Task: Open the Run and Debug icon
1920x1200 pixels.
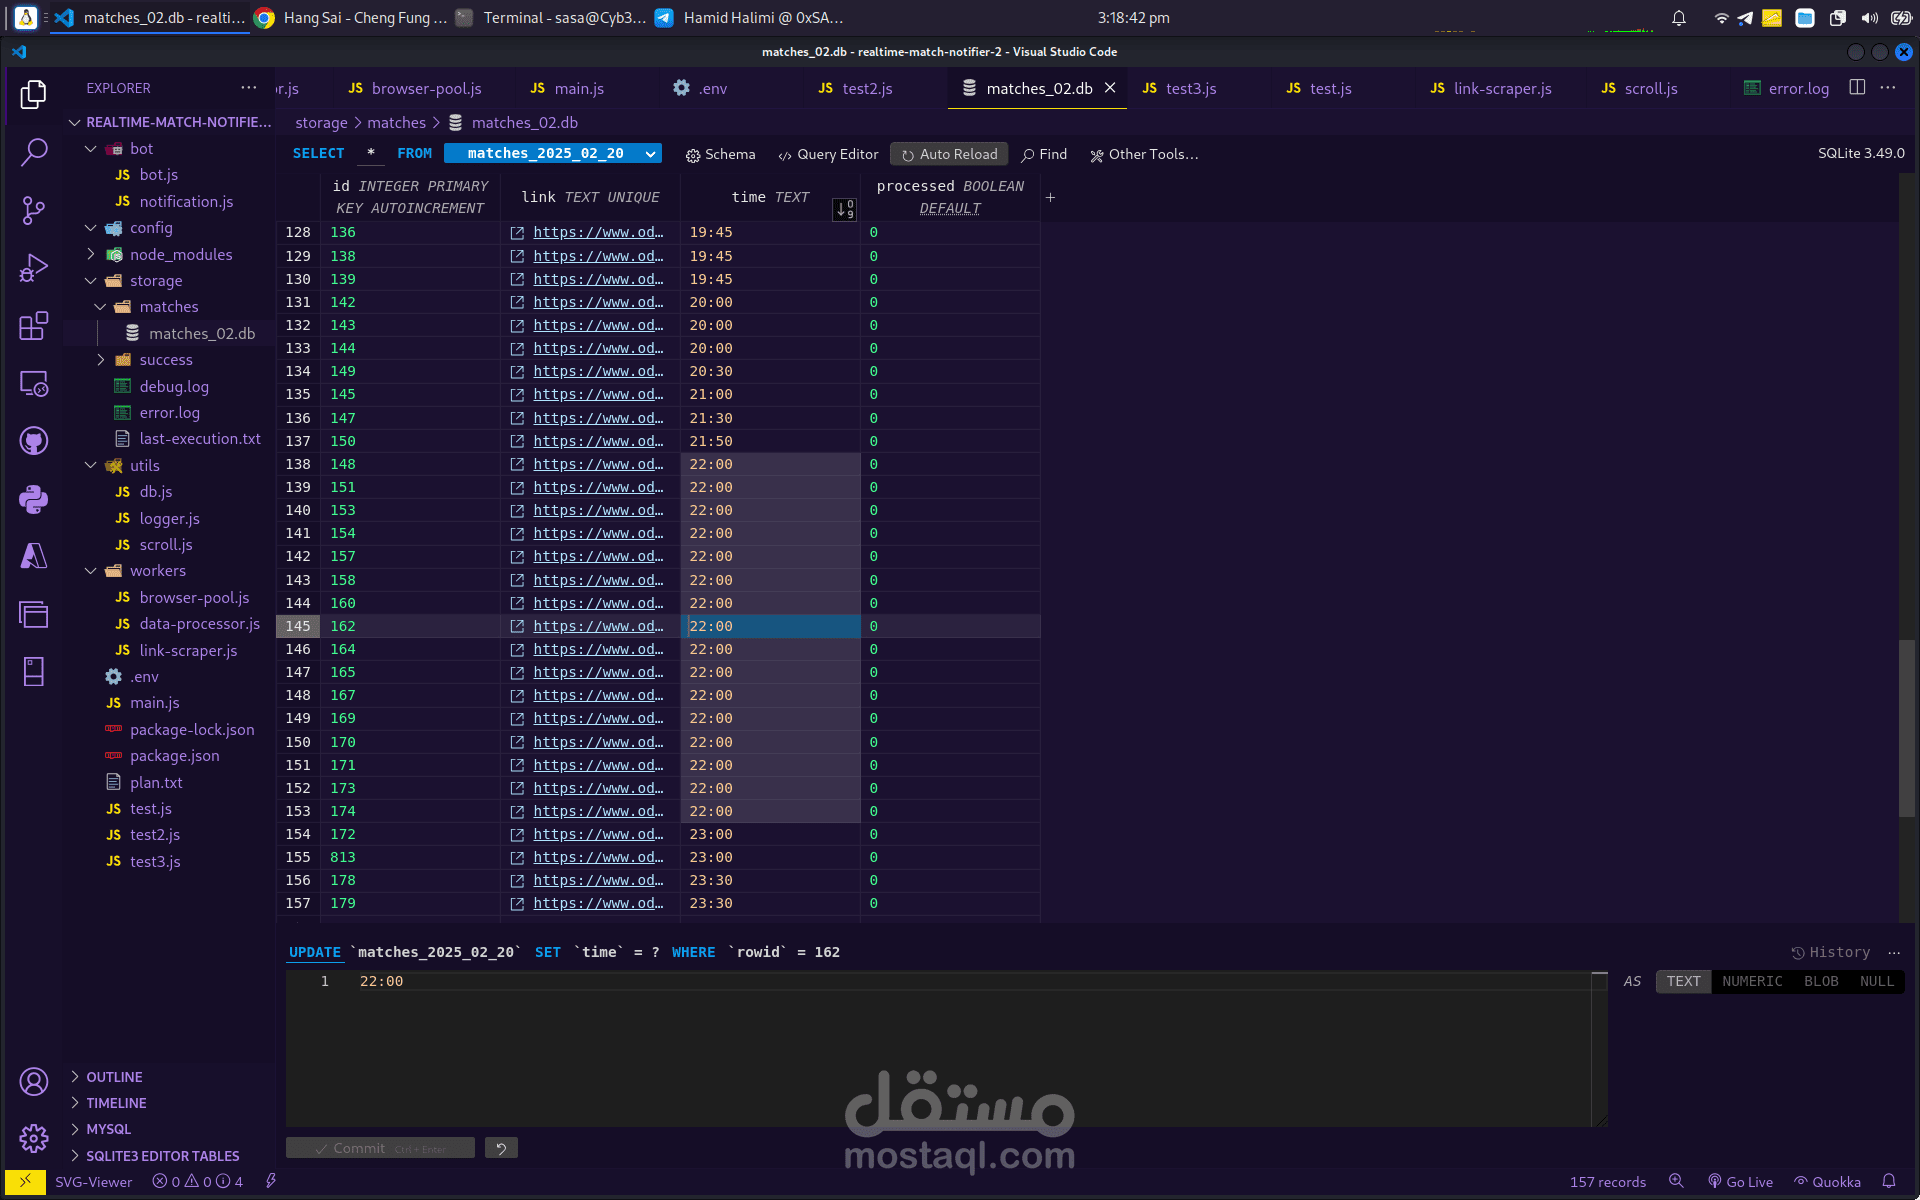Action: 33,268
